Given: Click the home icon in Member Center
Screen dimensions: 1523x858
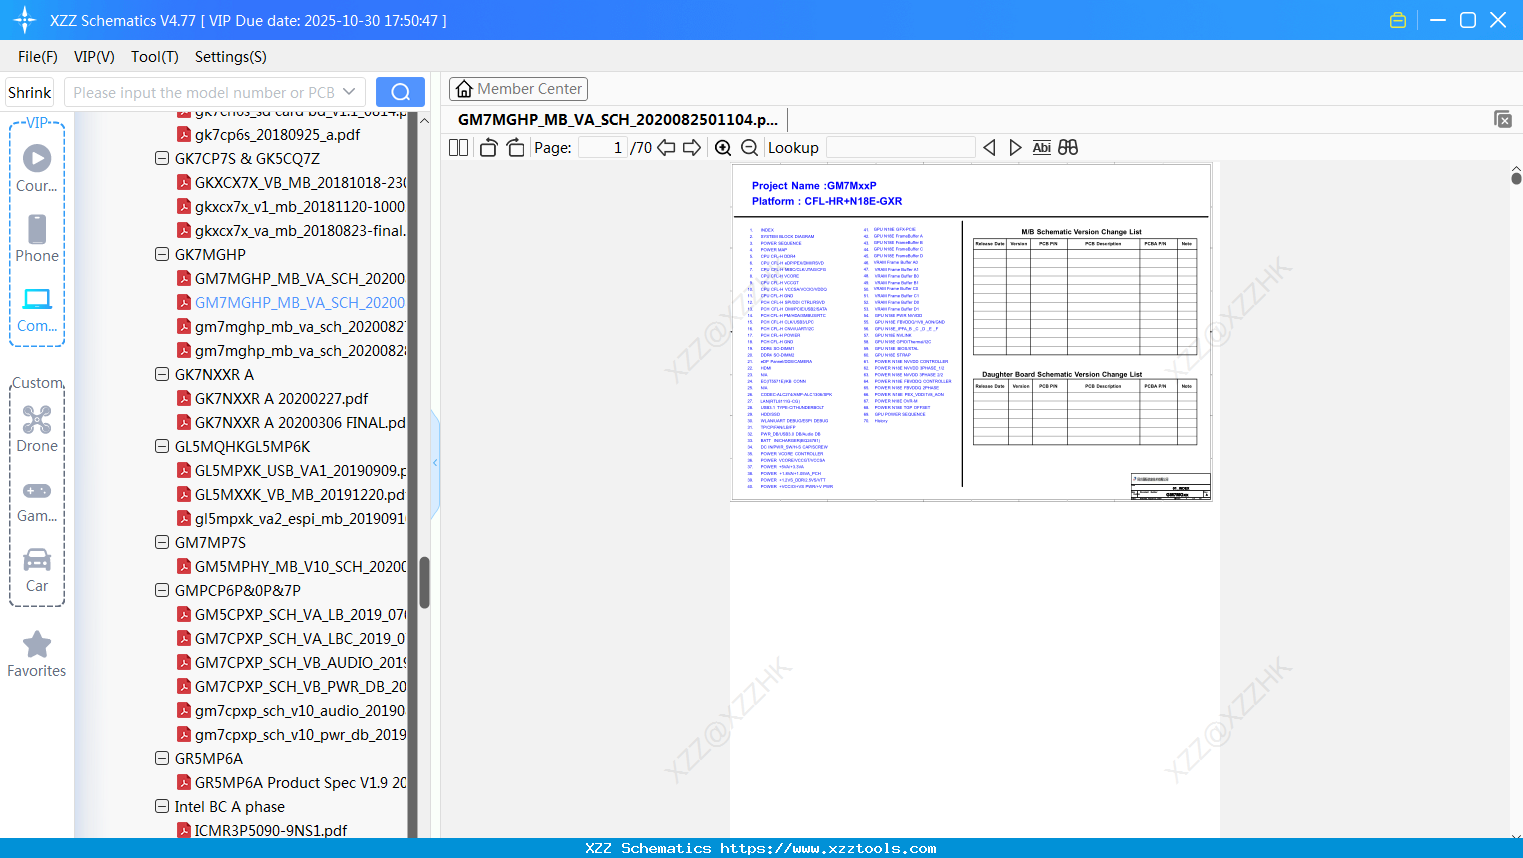Looking at the screenshot, I should [464, 89].
